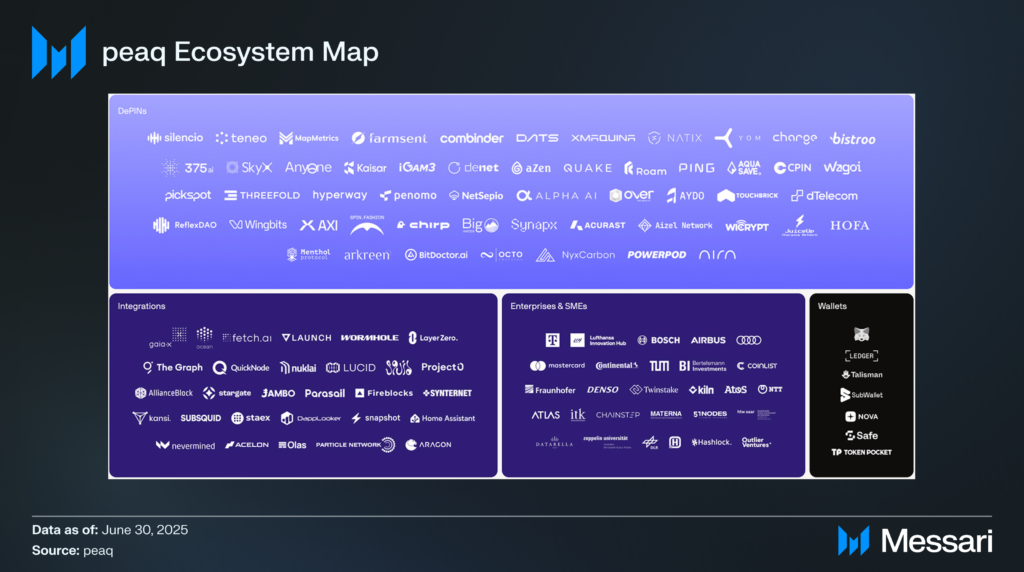This screenshot has width=1024, height=572.
Task: Click the Messari mark beside the title
Action: (58, 52)
